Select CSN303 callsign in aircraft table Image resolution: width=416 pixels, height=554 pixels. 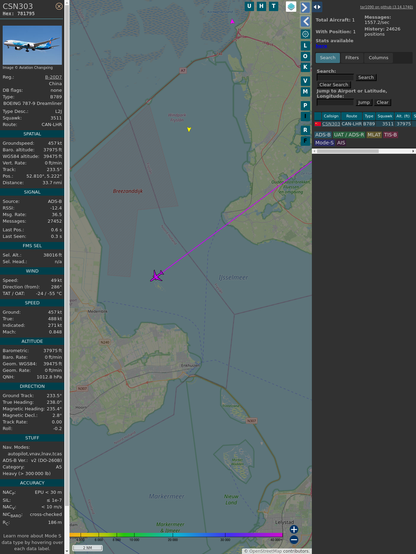(x=331, y=124)
